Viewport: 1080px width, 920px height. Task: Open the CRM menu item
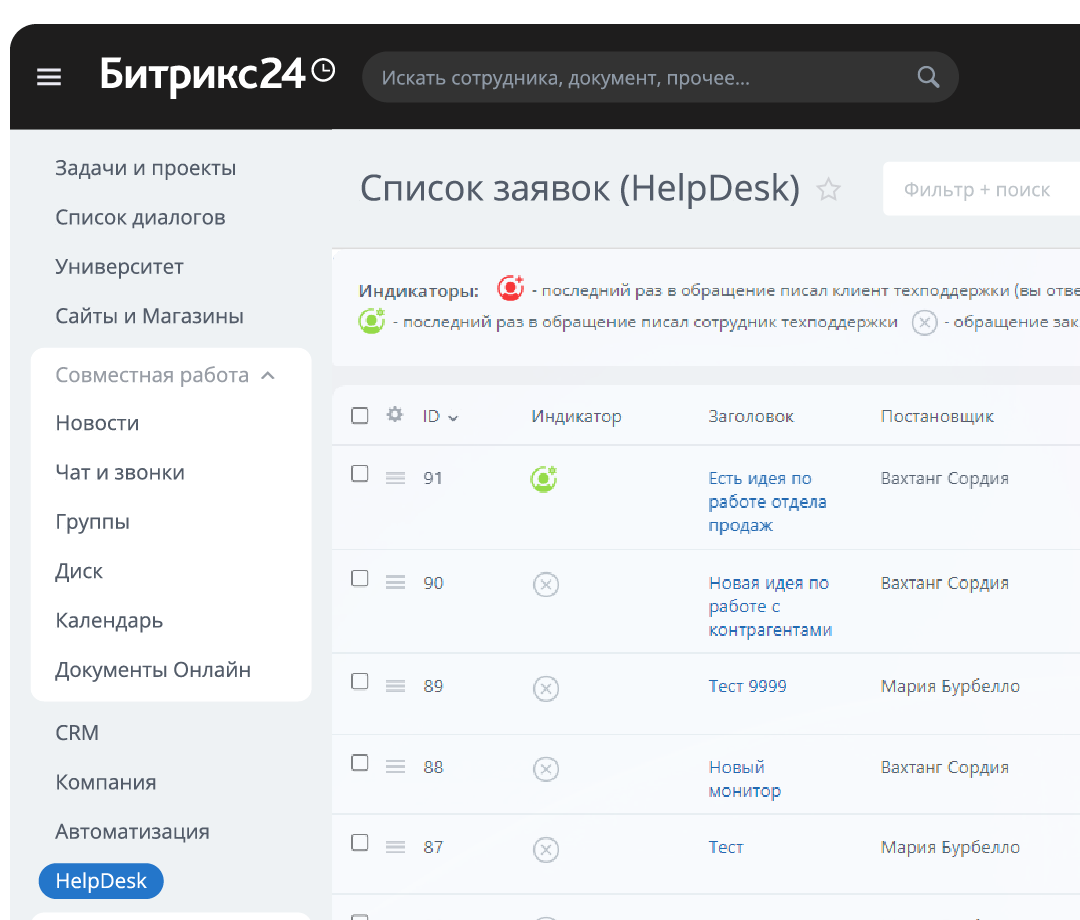pyautogui.click(x=77, y=733)
